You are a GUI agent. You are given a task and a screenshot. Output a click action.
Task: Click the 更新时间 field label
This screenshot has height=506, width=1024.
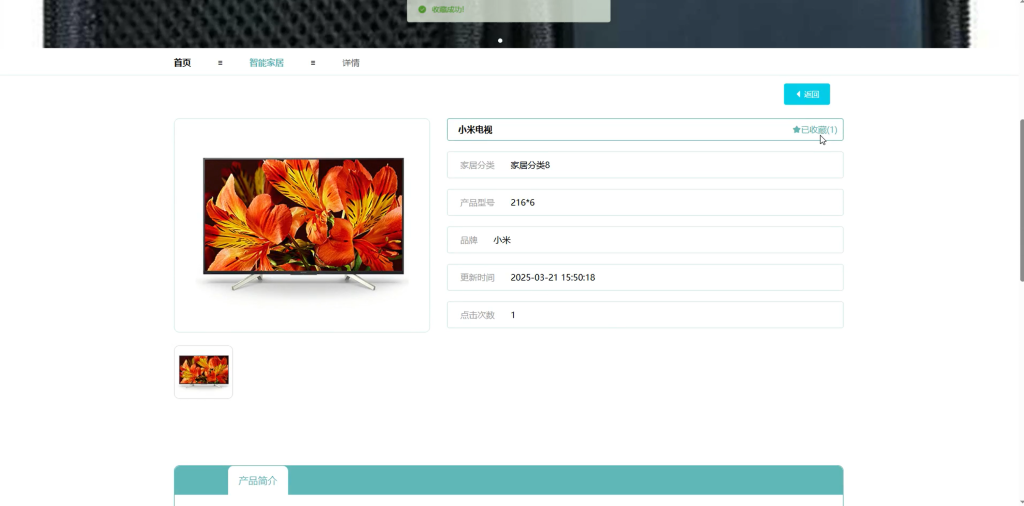pos(477,277)
